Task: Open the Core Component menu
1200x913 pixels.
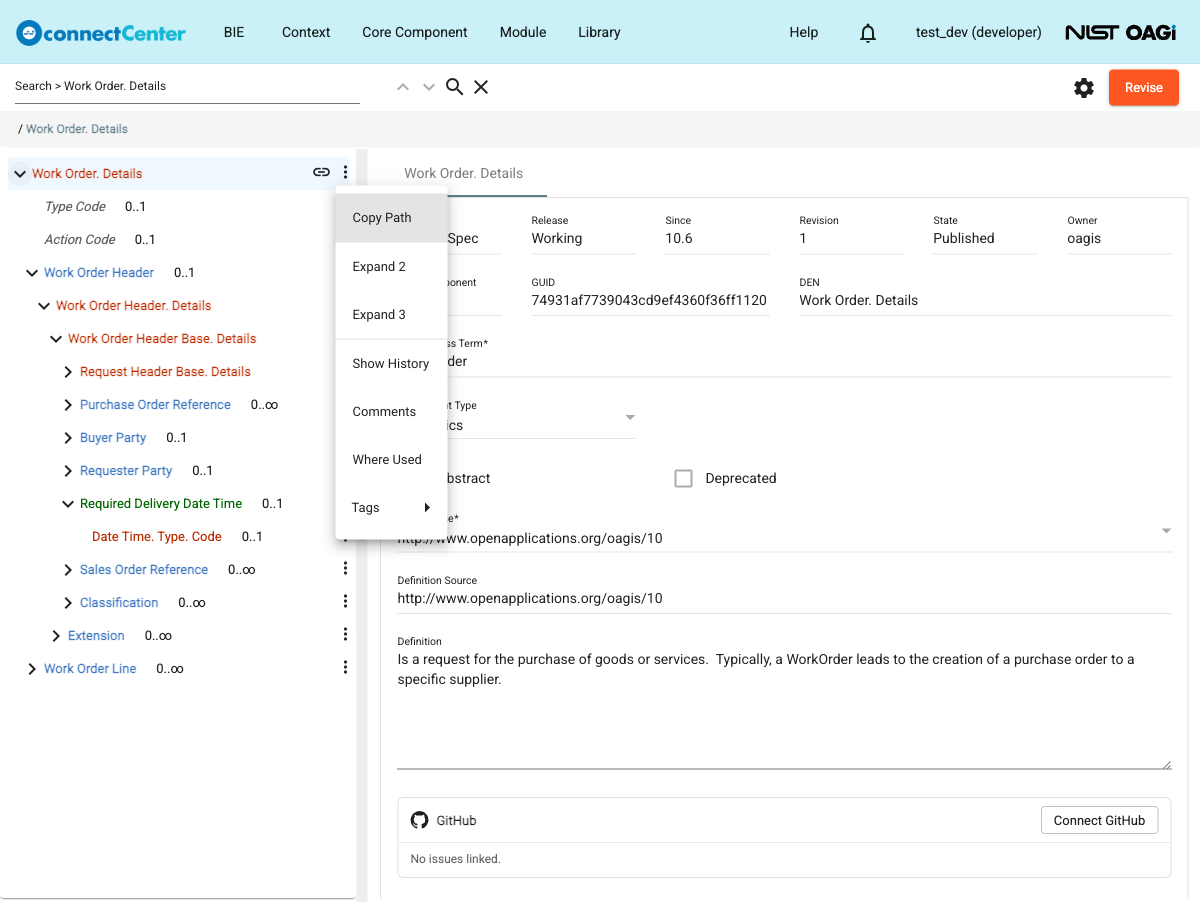Action: coord(415,32)
